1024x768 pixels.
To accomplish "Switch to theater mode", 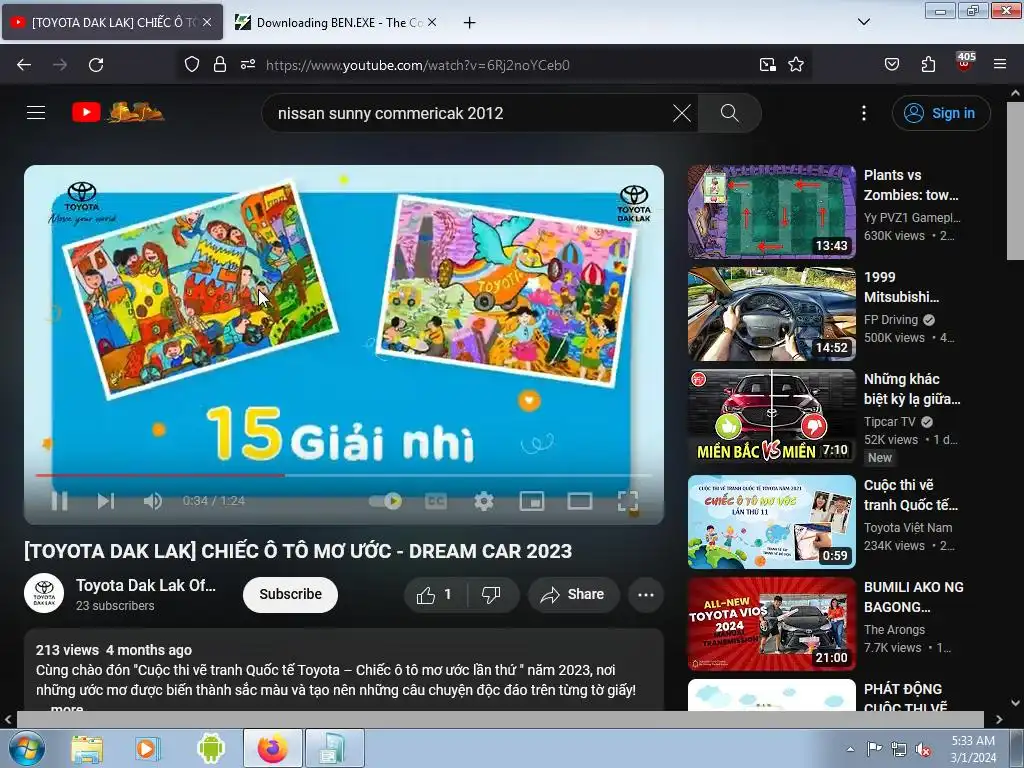I will [x=580, y=501].
